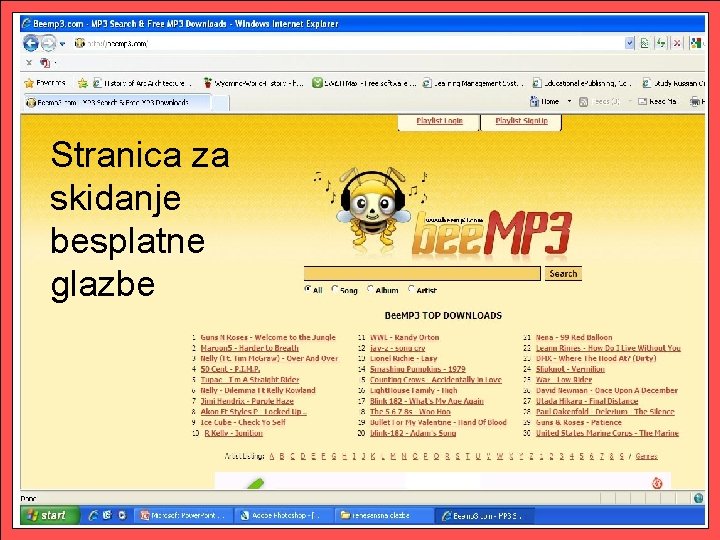The height and width of the screenshot is (540, 720).
Task: Switch to Beemp3.com taskbar button
Action: pyautogui.click(x=484, y=515)
